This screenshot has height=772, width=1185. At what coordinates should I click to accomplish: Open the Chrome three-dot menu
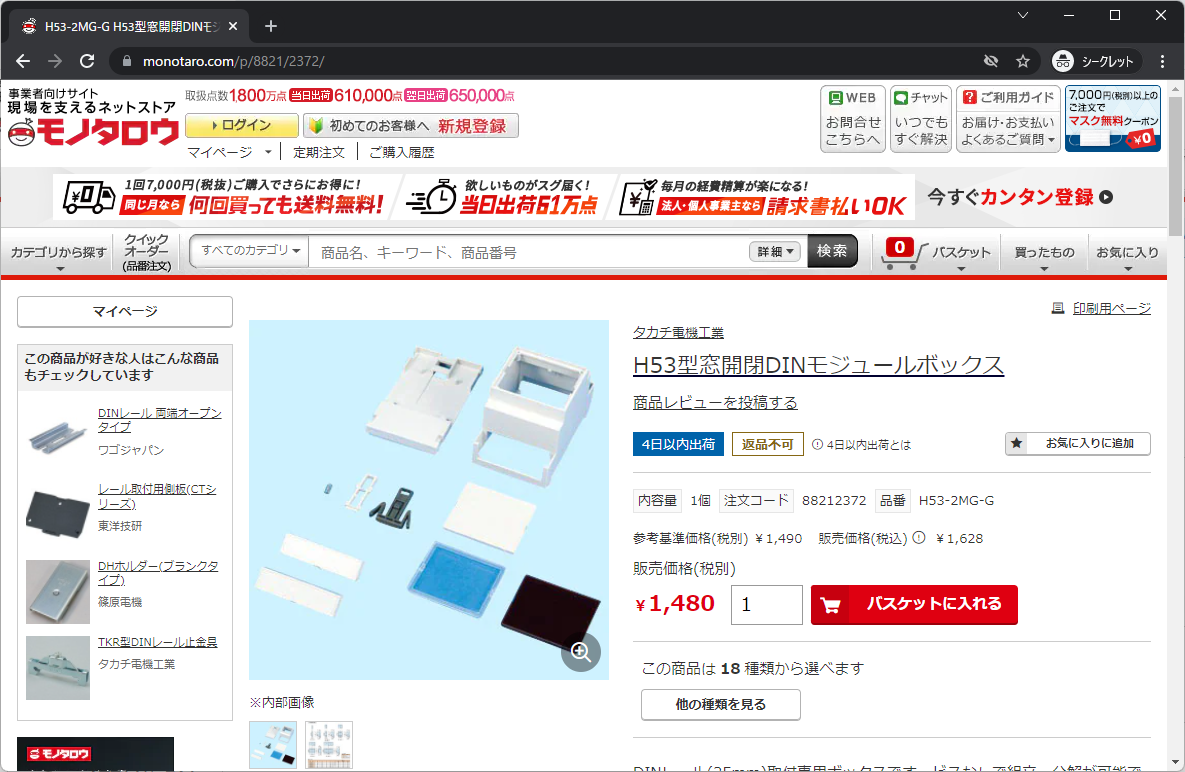click(1162, 61)
